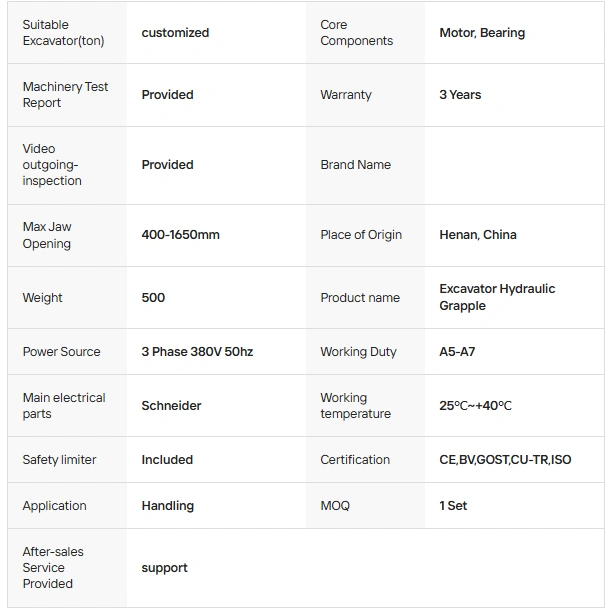Select the 'Schneider' electrical parts value

pos(171,406)
